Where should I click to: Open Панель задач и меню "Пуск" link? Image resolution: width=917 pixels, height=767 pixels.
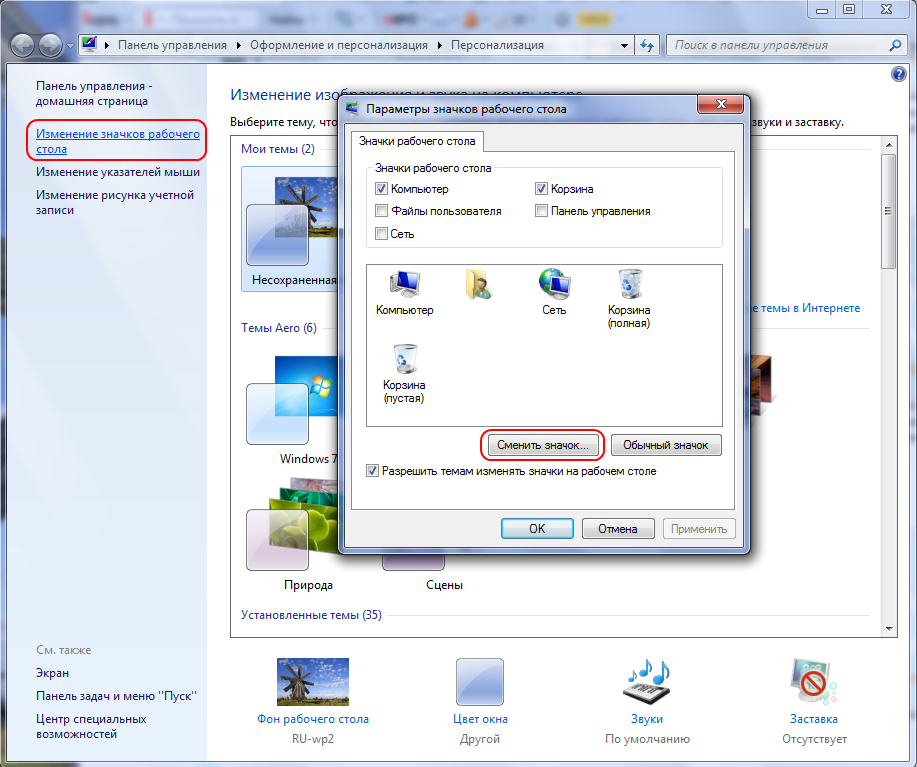point(116,696)
